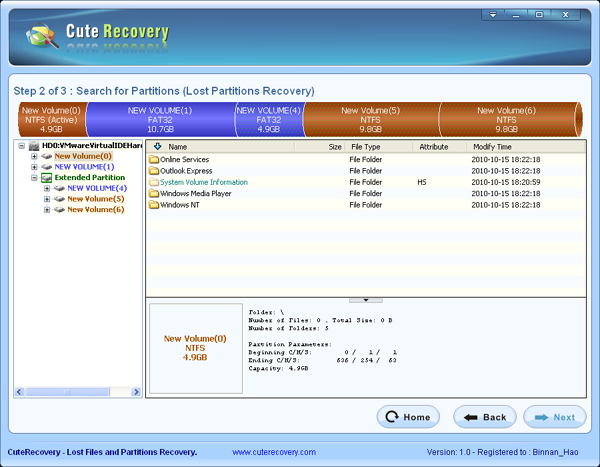
Task: Select NEW VOLUME(1) FAT32 disk bar segment
Action: 160,119
